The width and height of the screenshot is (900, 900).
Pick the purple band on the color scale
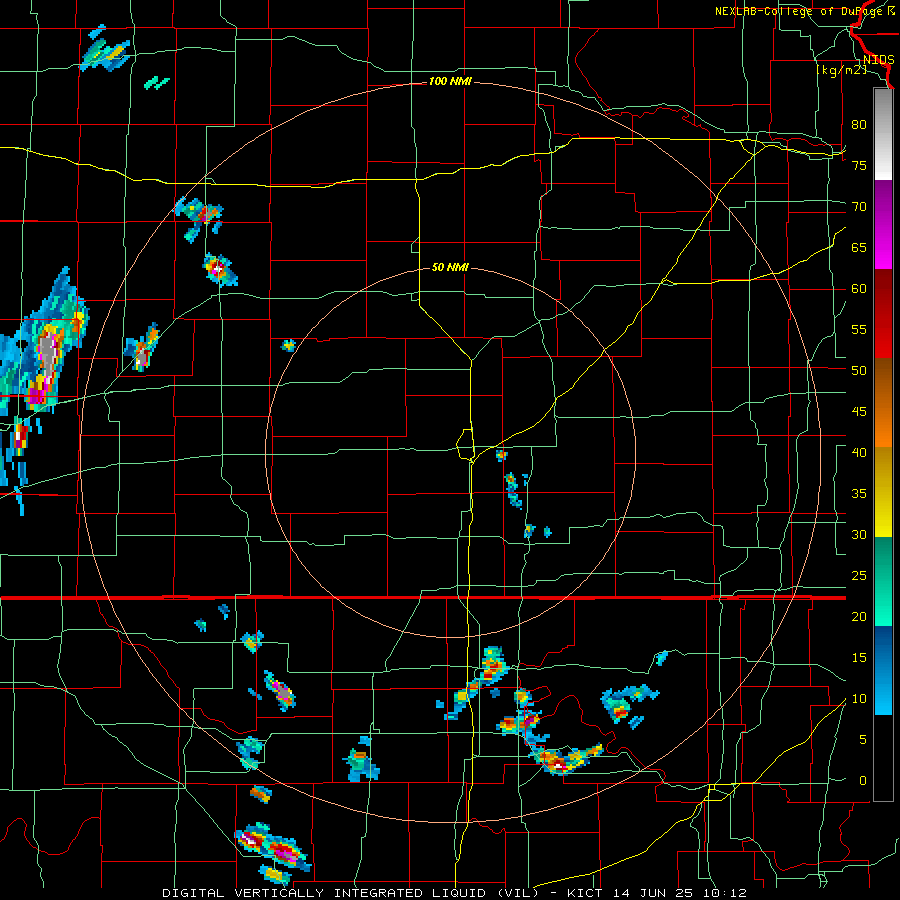pos(883,203)
